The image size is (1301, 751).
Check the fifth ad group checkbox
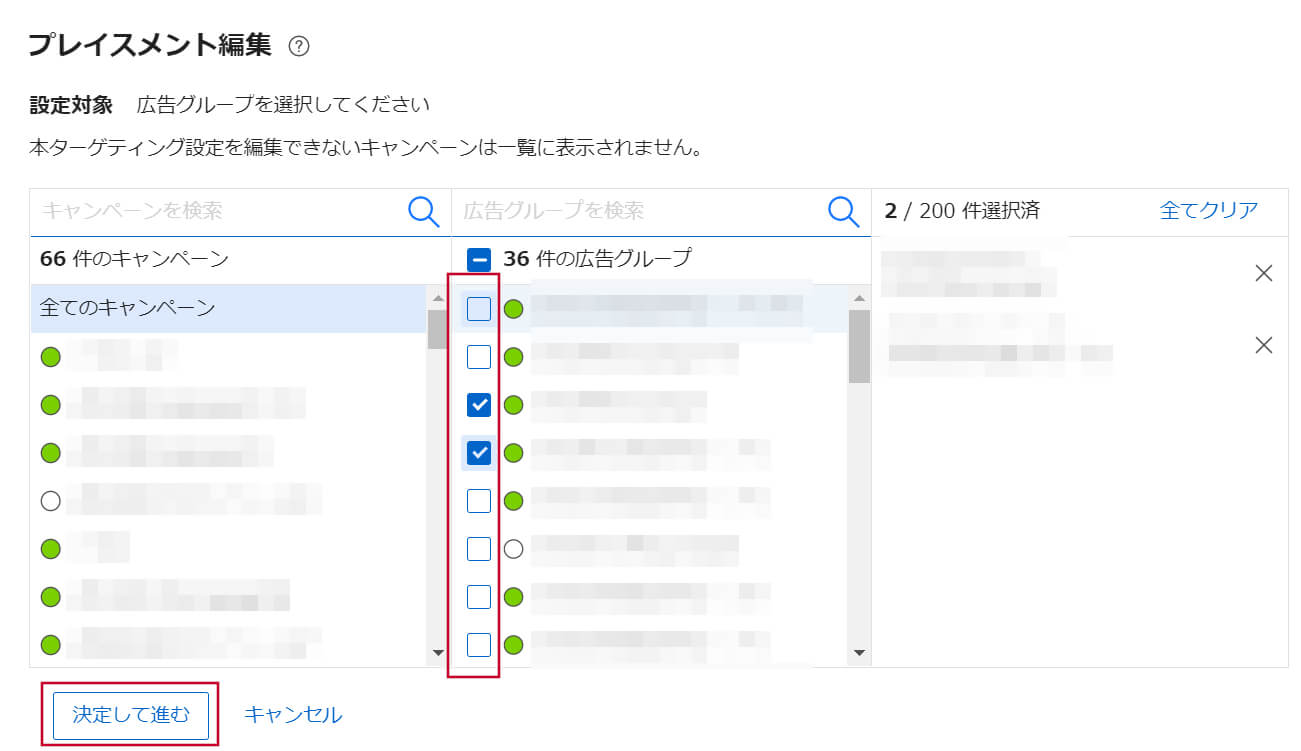[x=480, y=501]
